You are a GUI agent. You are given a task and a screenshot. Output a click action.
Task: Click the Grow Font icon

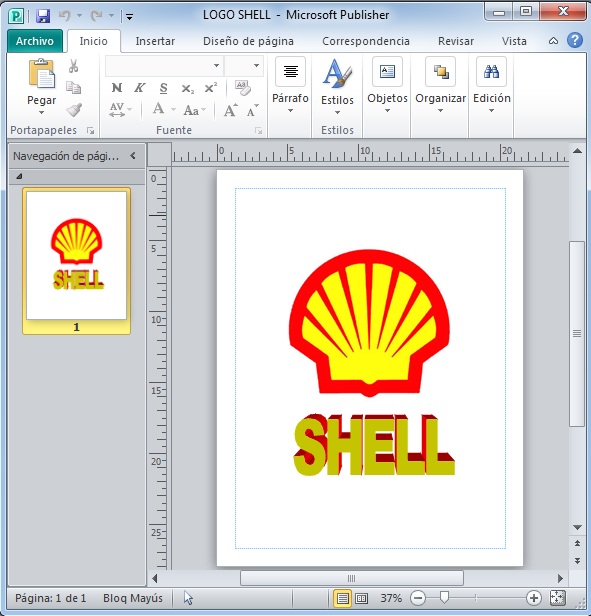231,110
